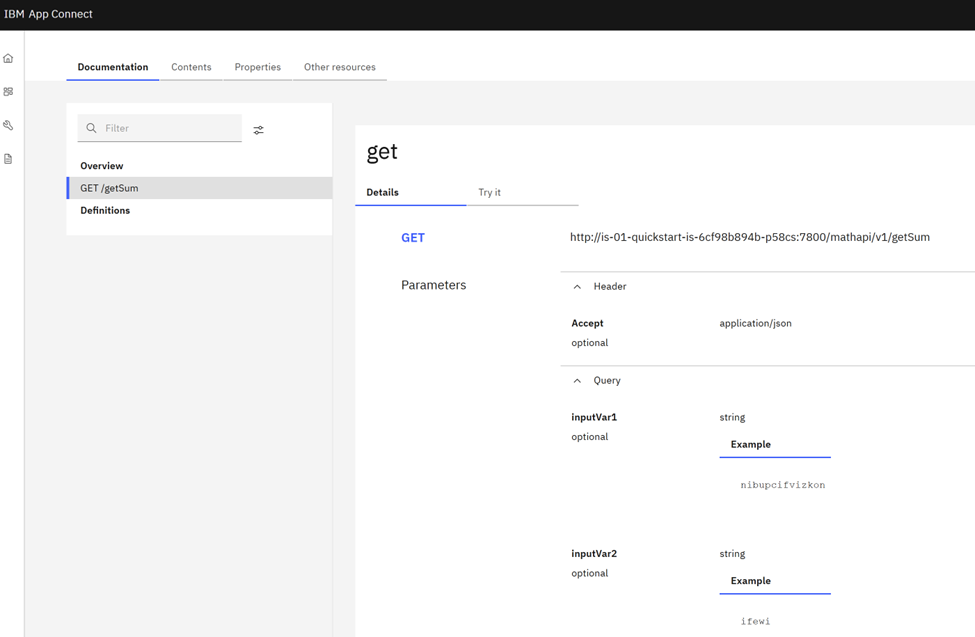The height and width of the screenshot is (637, 975).
Task: Click the inputVar1 parameter name
Action: (x=594, y=417)
